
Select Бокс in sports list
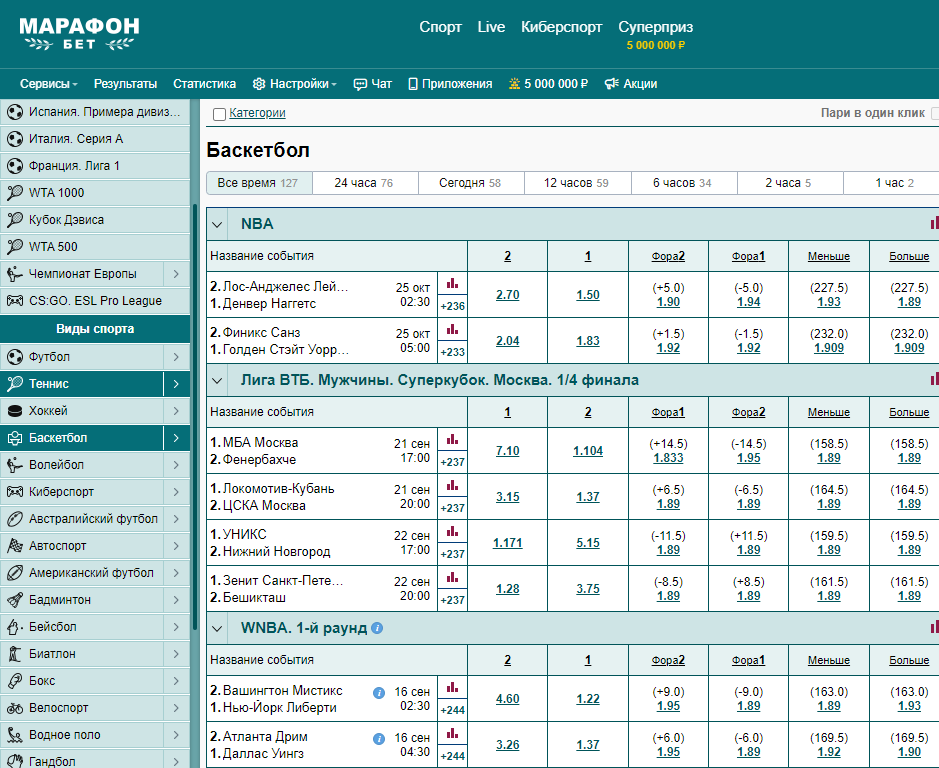(x=81, y=681)
